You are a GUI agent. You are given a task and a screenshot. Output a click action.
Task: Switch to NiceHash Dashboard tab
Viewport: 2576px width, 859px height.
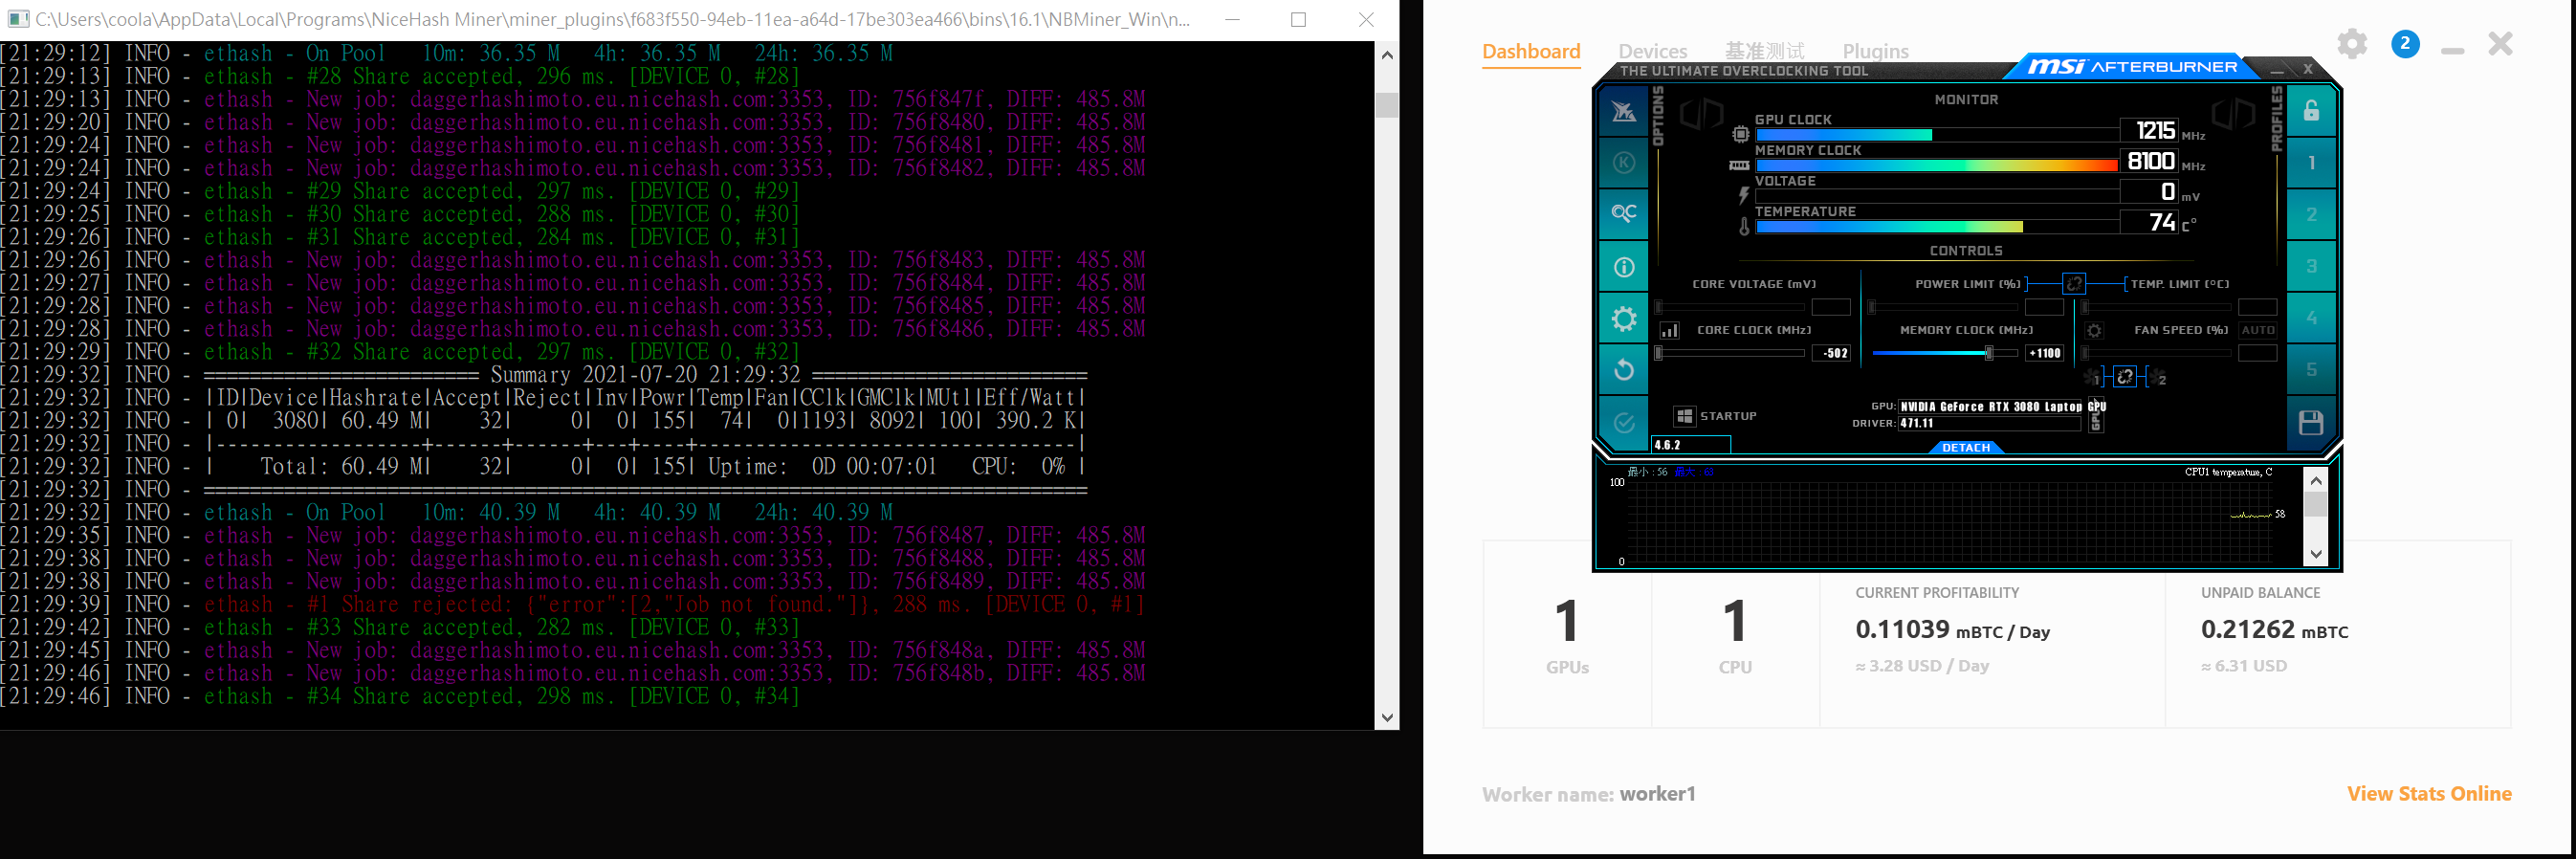pyautogui.click(x=1531, y=51)
